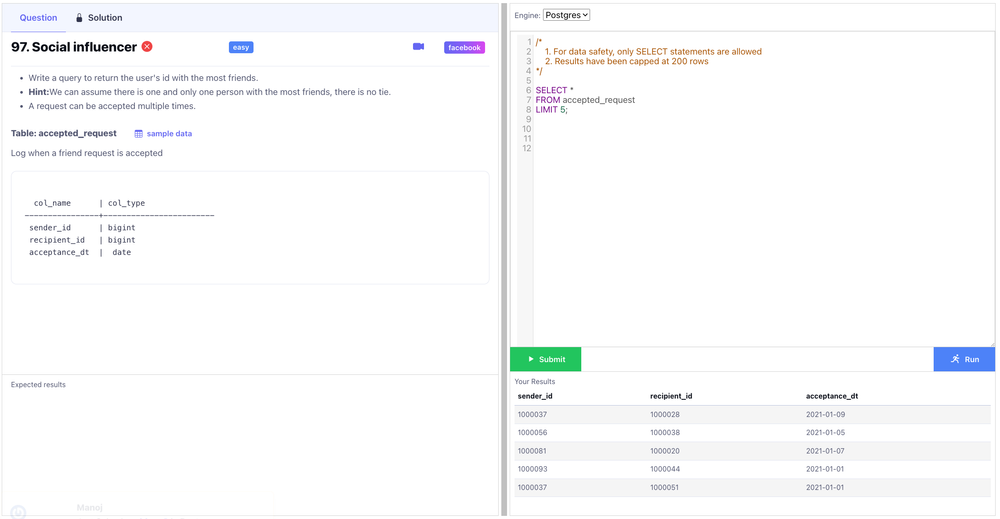Click the lock icon beside Solution
This screenshot has width=1000, height=519.
79,18
